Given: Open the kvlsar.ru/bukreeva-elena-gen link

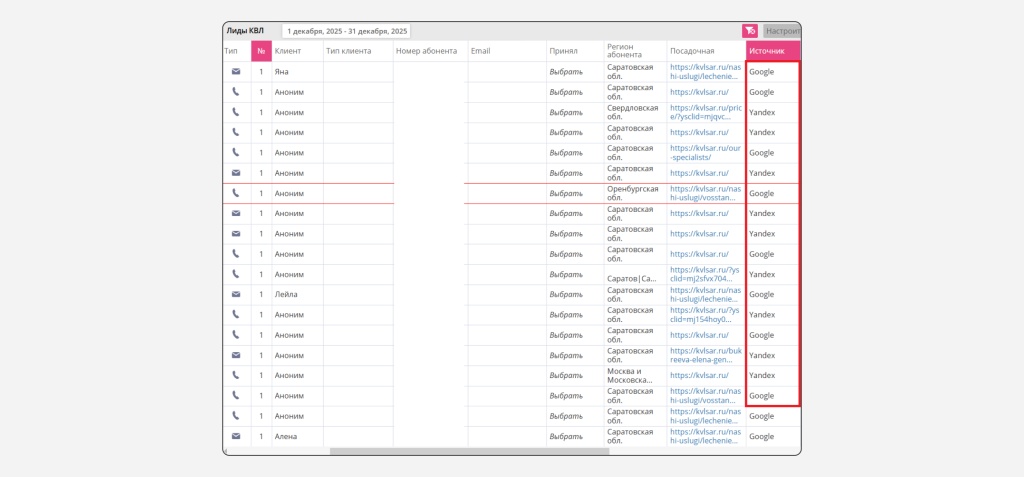Looking at the screenshot, I should 705,355.
